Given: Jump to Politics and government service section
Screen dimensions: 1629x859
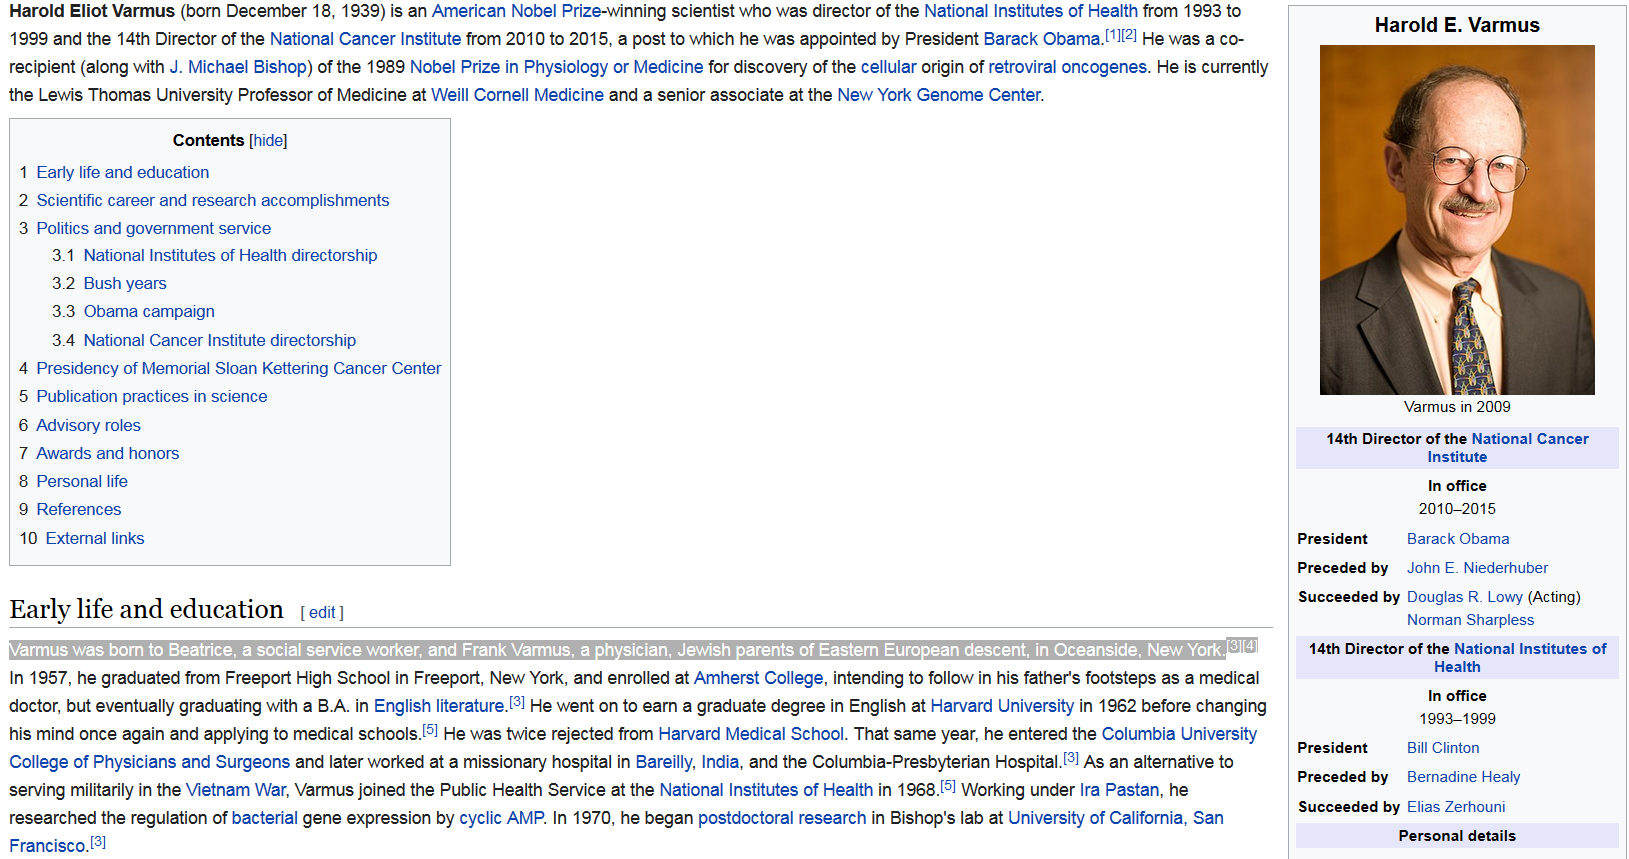Looking at the screenshot, I should [154, 228].
